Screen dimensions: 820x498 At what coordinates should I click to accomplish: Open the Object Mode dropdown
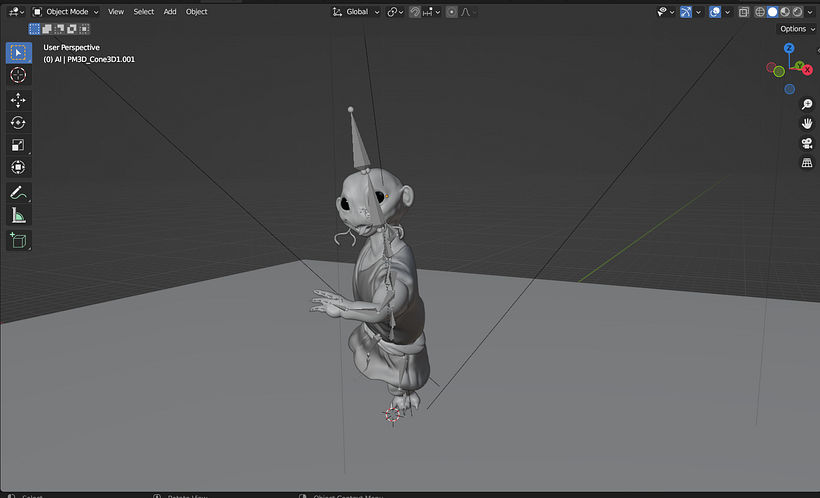(66, 12)
